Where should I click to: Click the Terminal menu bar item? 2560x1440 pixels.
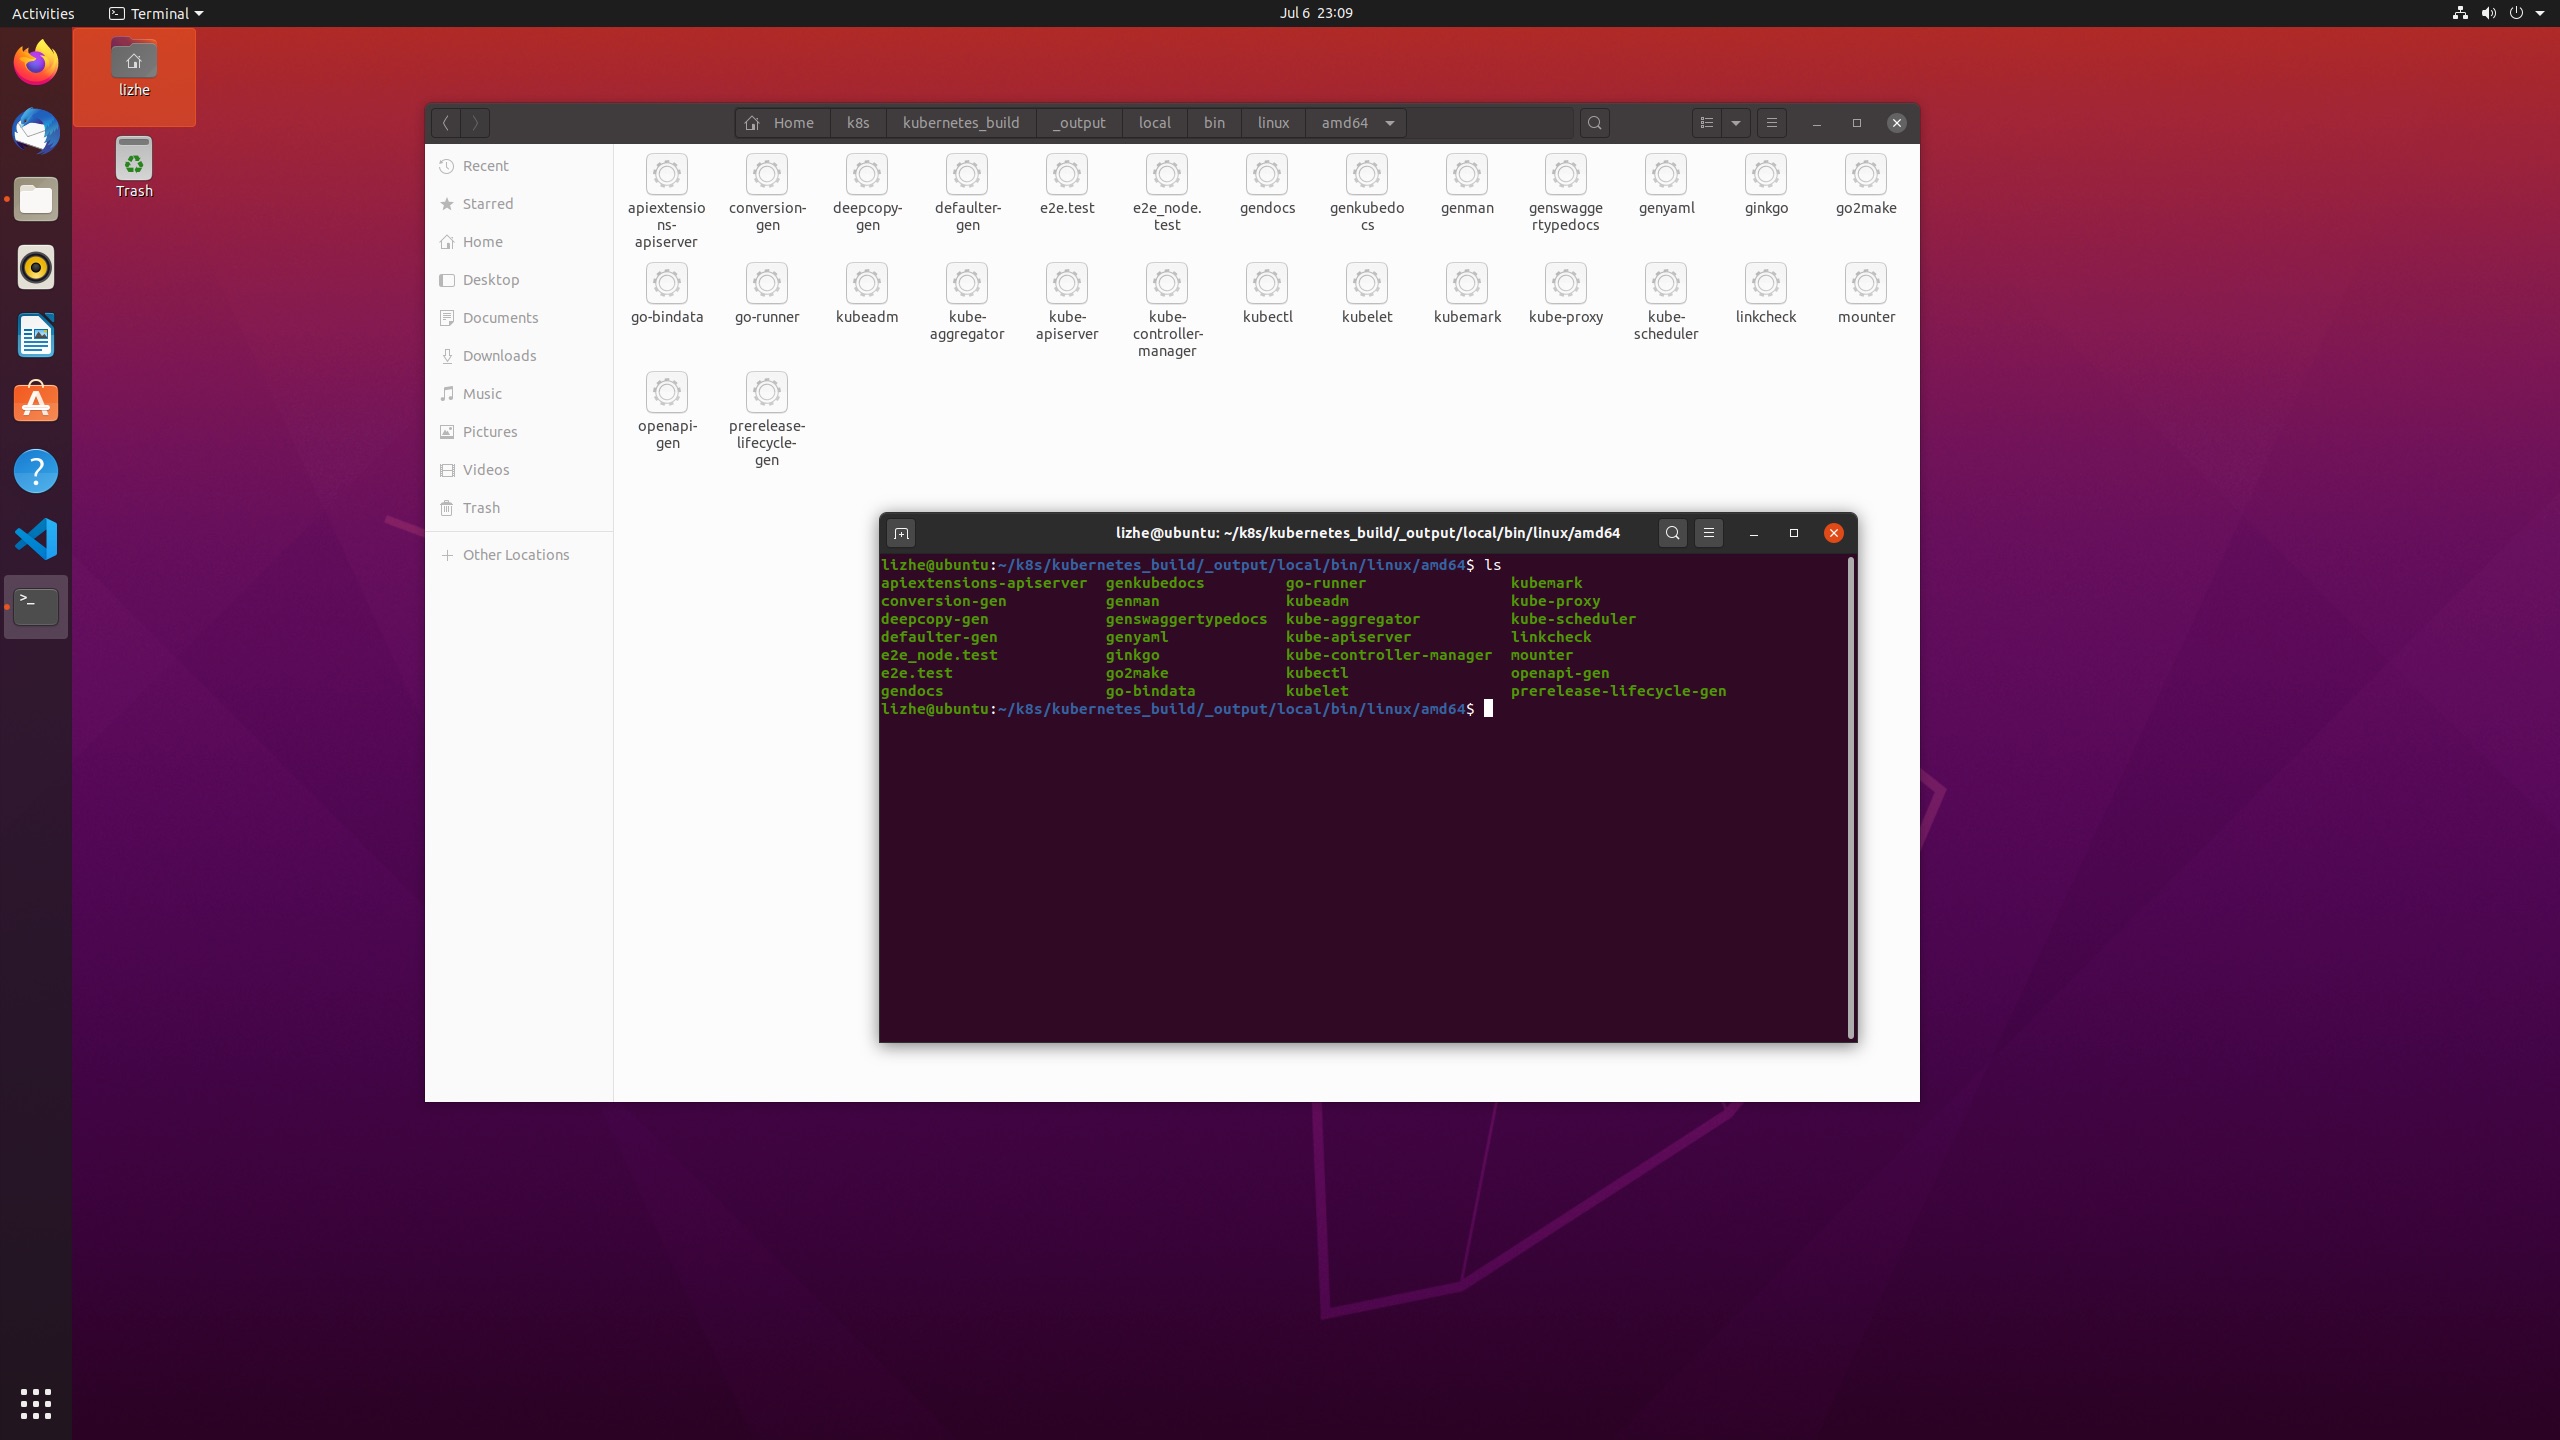coord(156,12)
